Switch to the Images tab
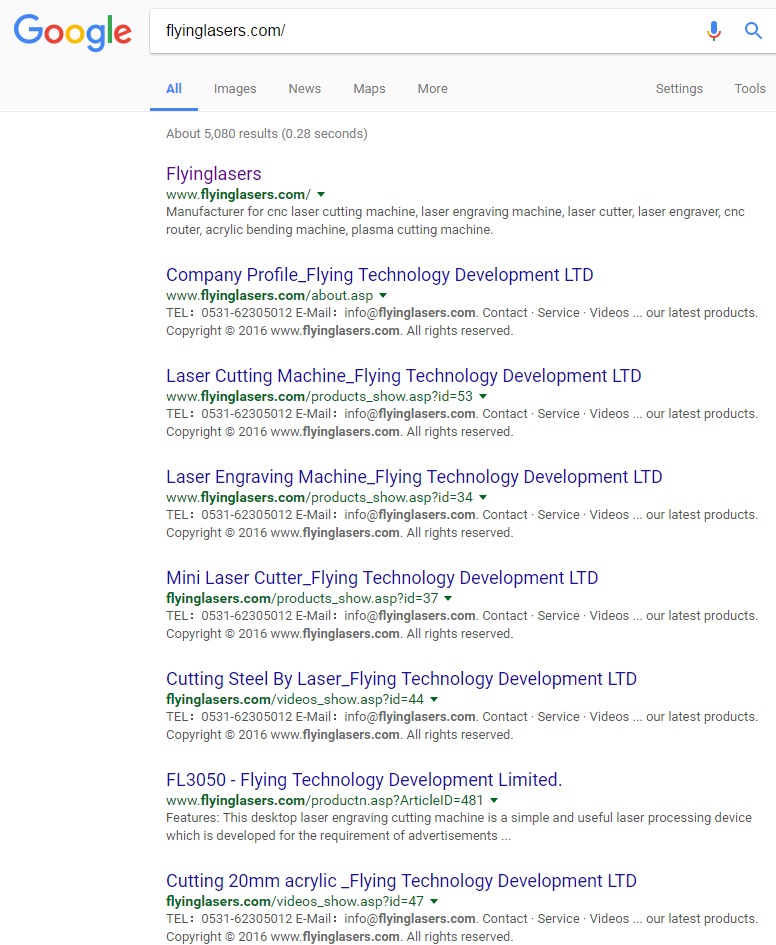This screenshot has height=945, width=776. [235, 89]
